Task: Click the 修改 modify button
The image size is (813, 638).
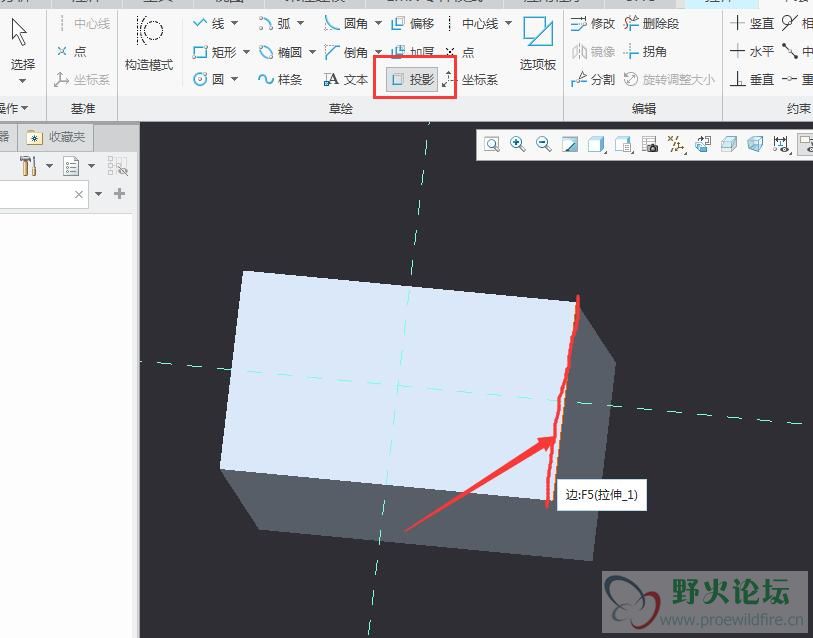Action: point(593,23)
